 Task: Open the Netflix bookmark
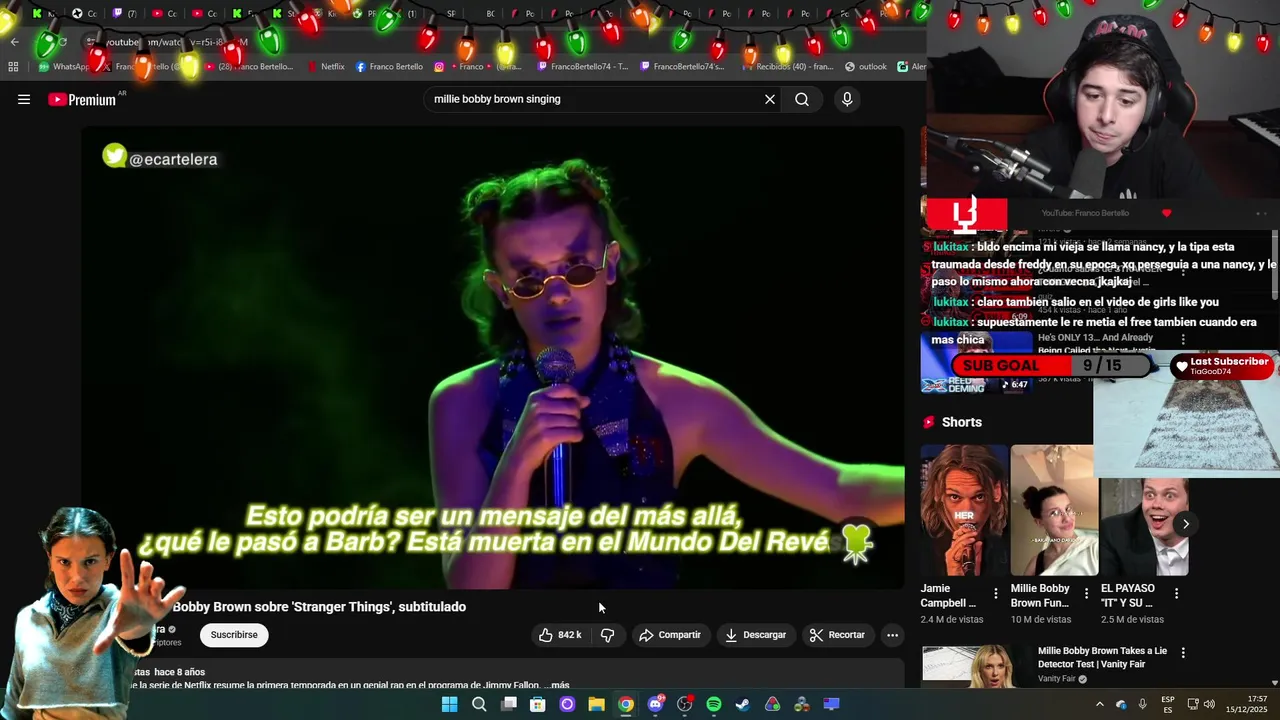[x=326, y=67]
